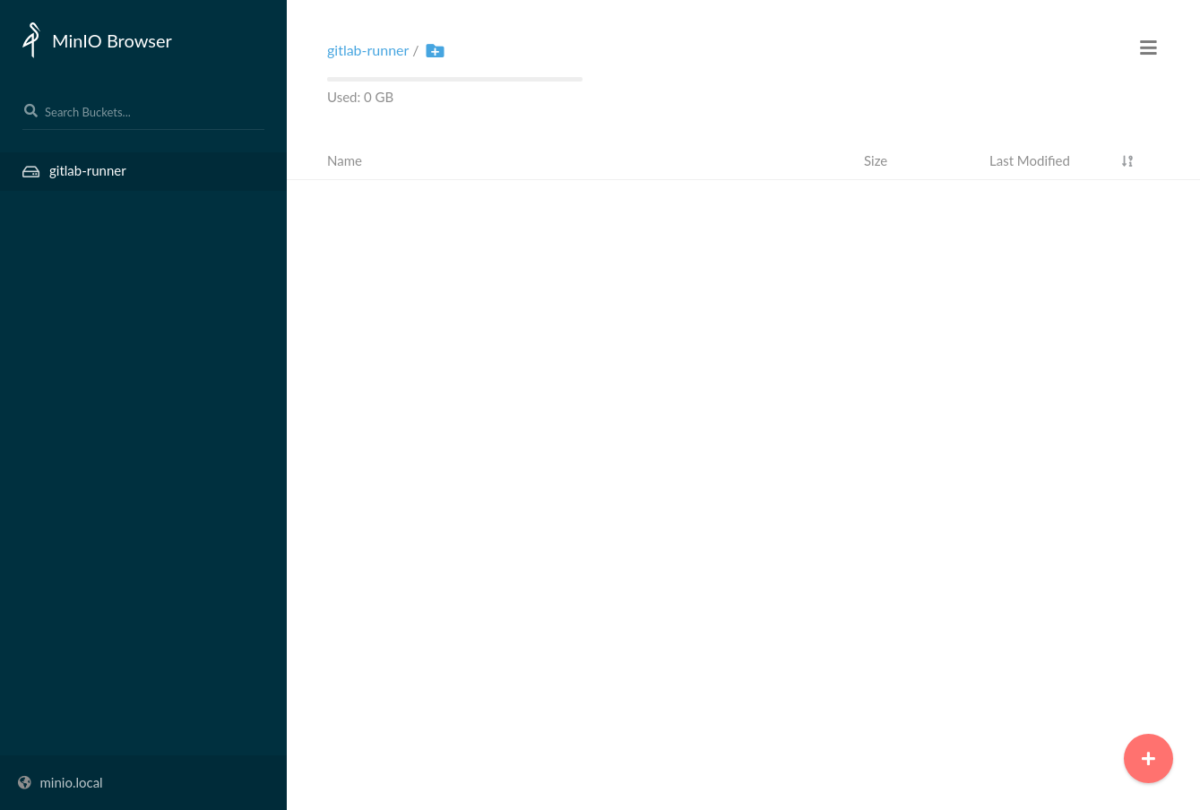The width and height of the screenshot is (1200, 810).
Task: Click the MinIO Browser logo
Action: pos(95,41)
